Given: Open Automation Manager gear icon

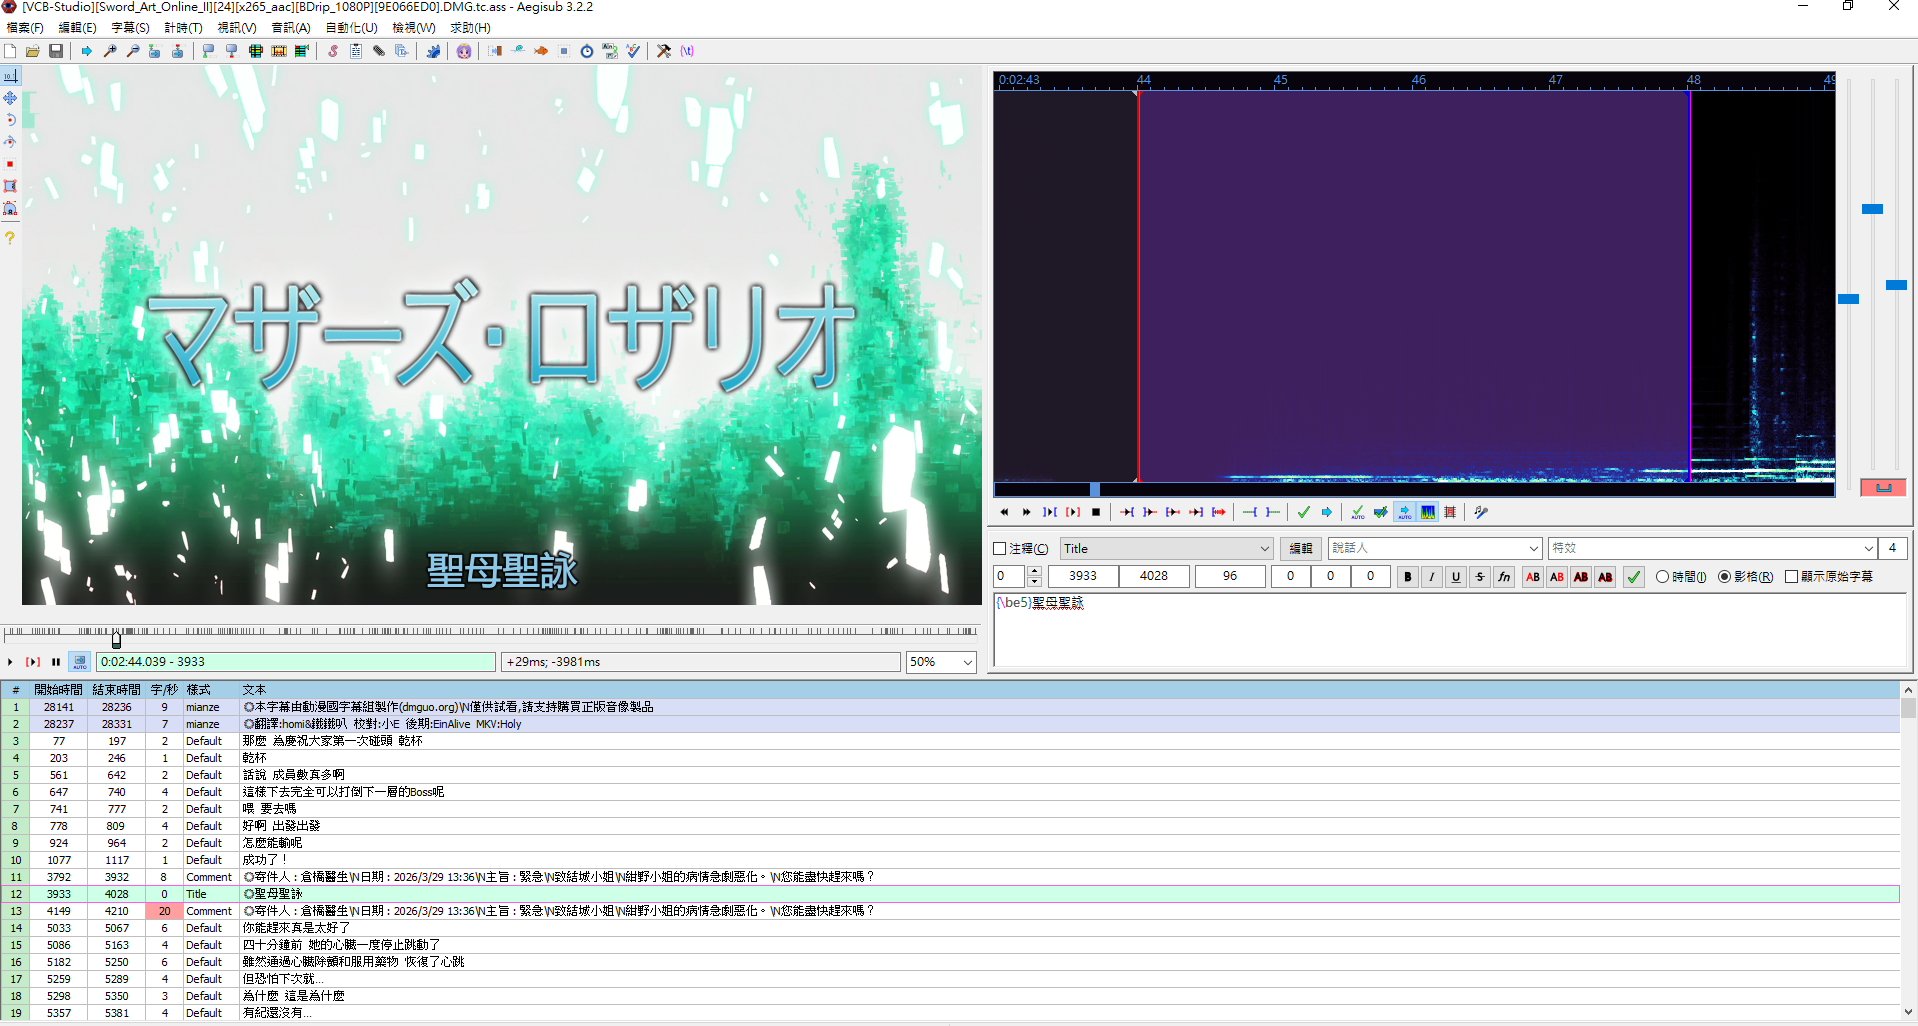Looking at the screenshot, I should click(433, 51).
